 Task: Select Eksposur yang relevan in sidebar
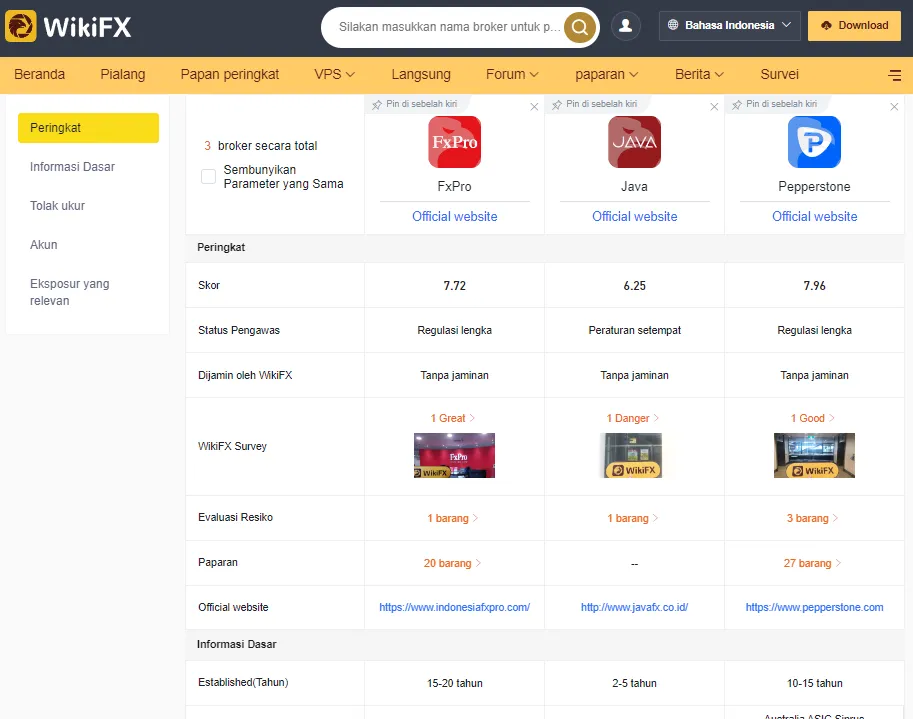point(69,292)
